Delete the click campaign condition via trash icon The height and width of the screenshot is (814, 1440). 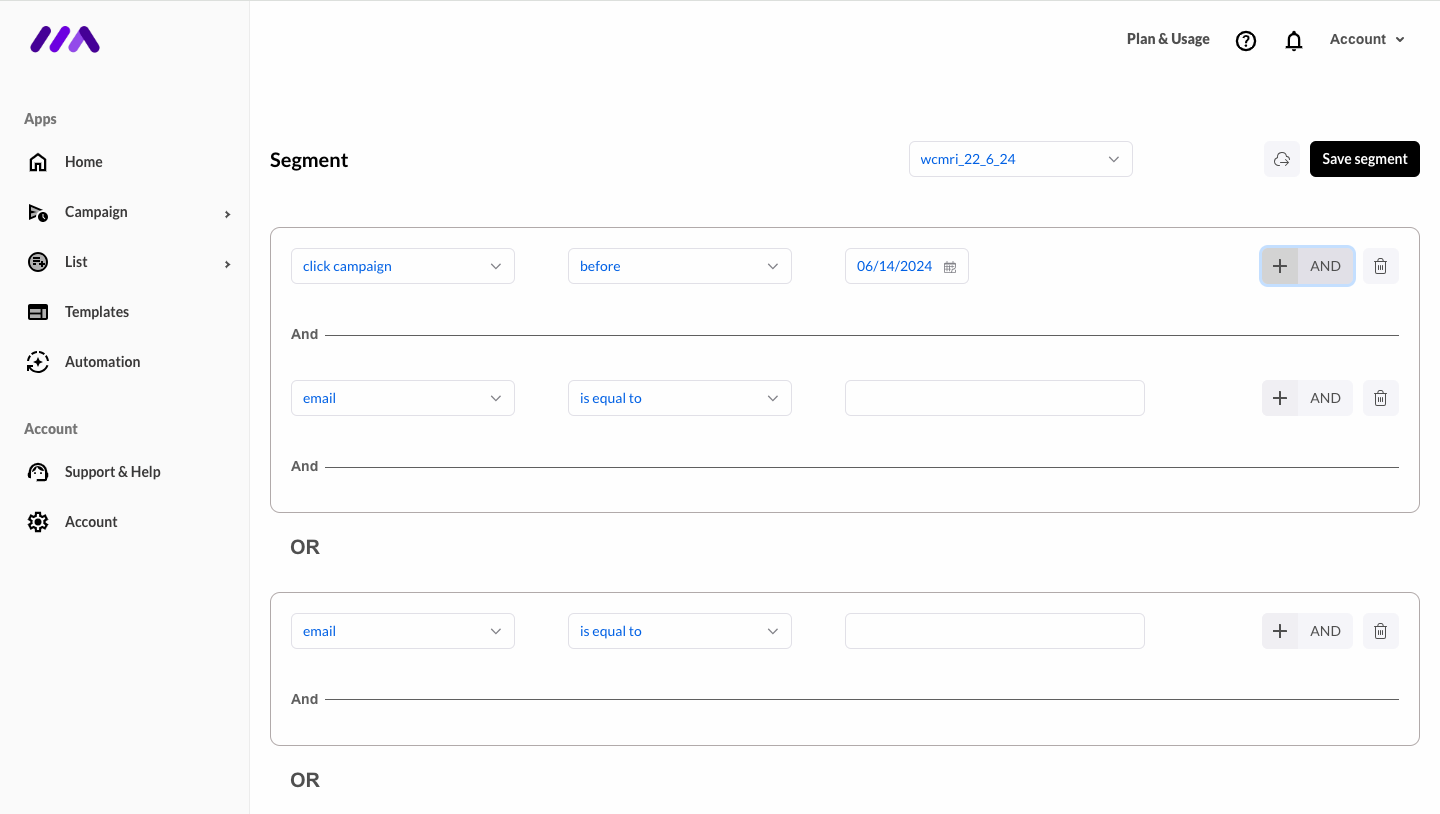tap(1380, 266)
